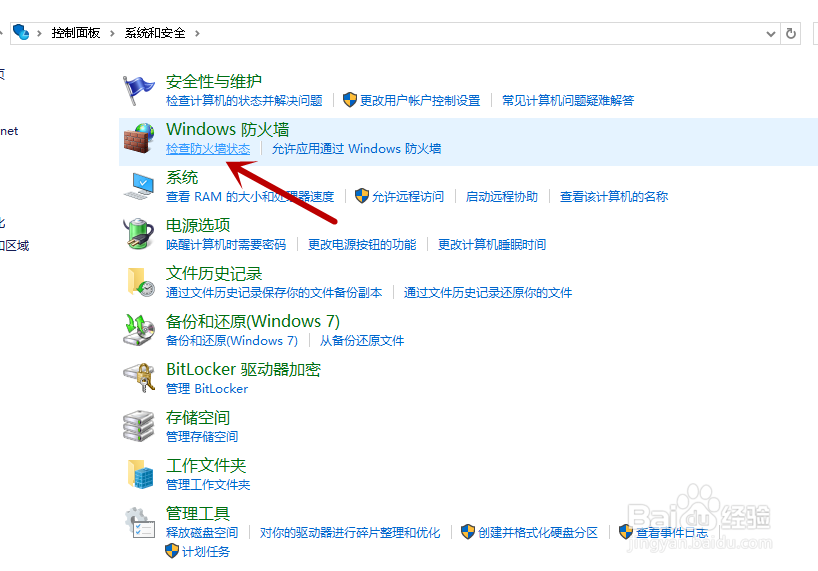The image size is (818, 571).
Task: Open the 检查防火墙状态 link
Action: tap(208, 149)
